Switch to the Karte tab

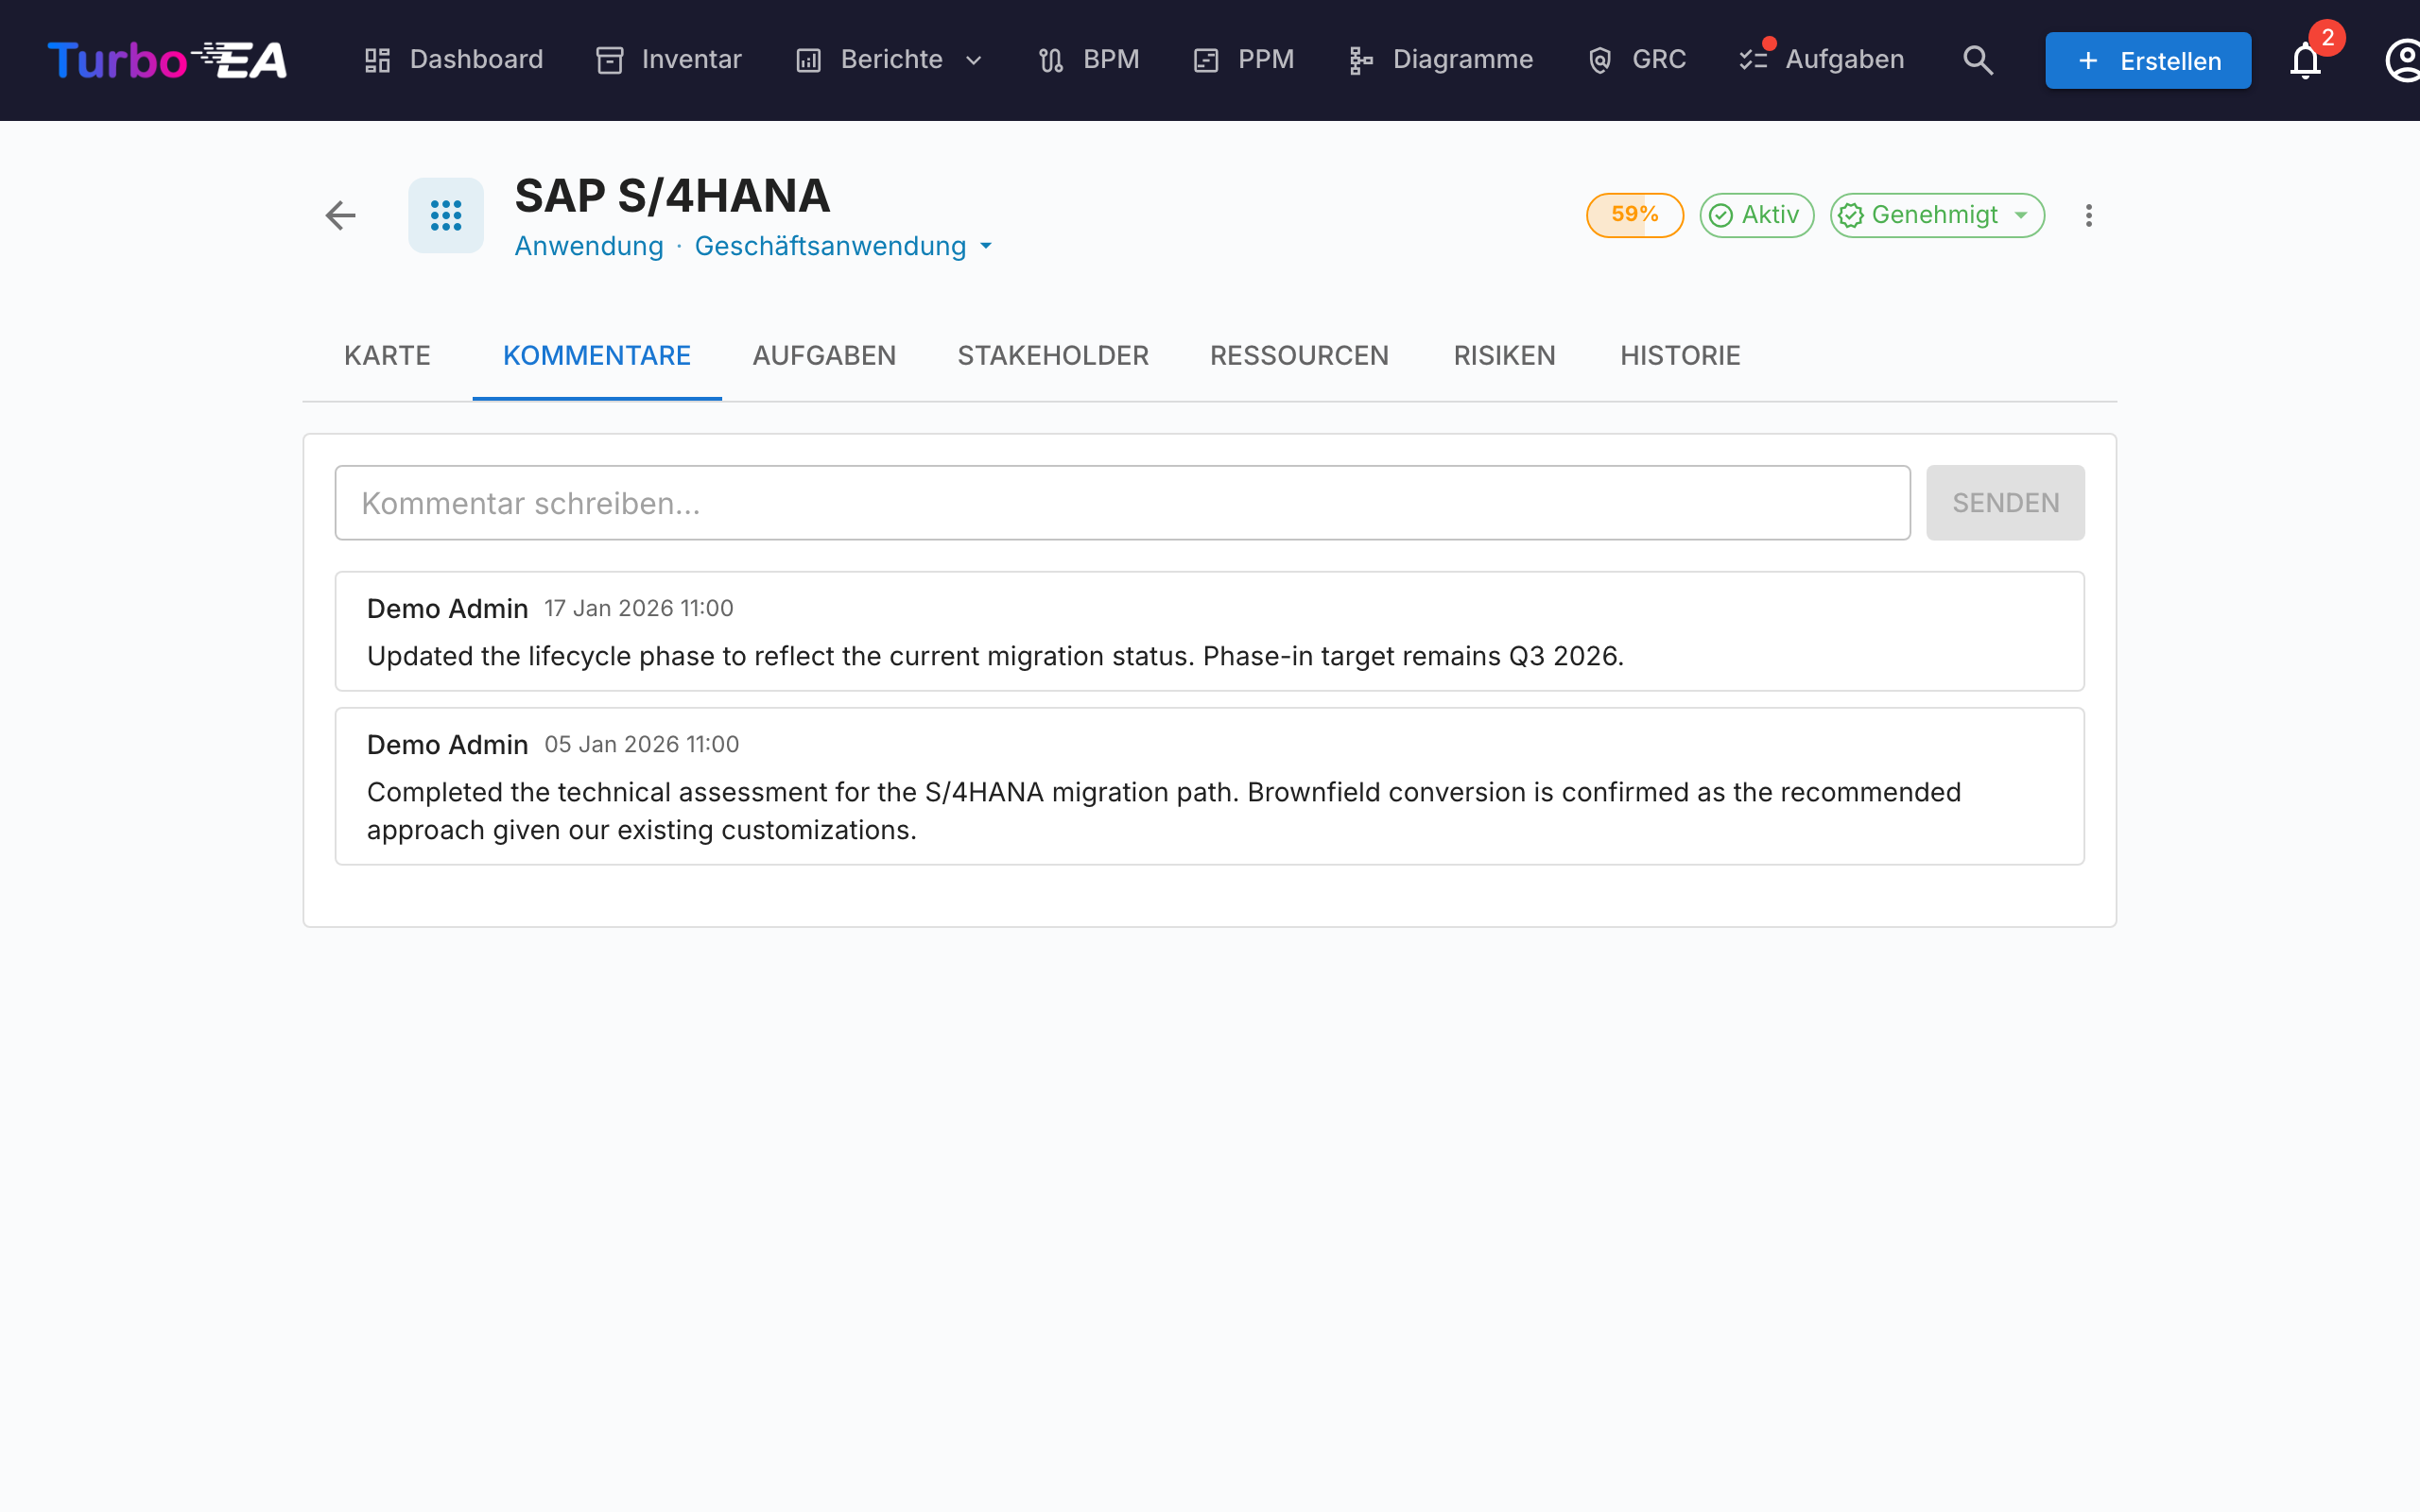(x=387, y=356)
